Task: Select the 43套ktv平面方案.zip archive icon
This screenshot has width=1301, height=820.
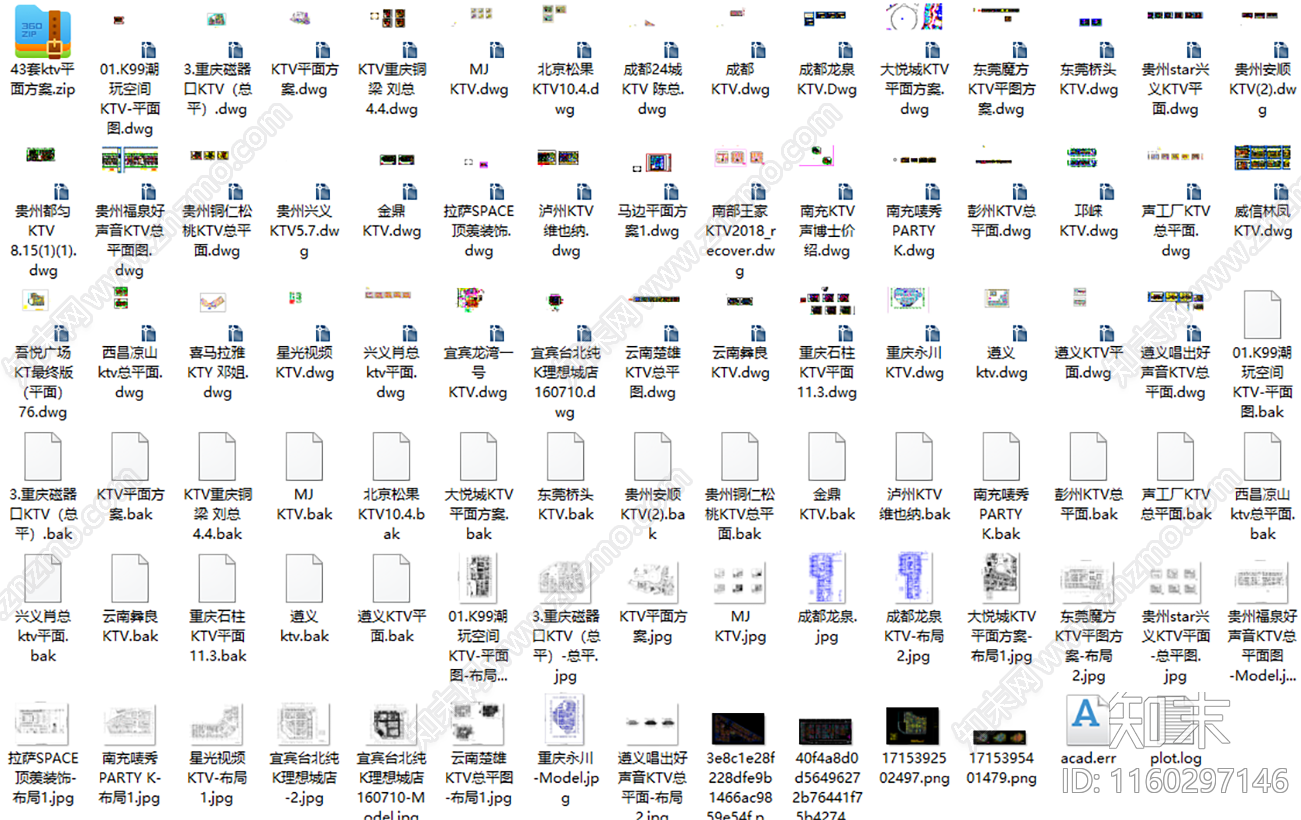Action: 43,31
